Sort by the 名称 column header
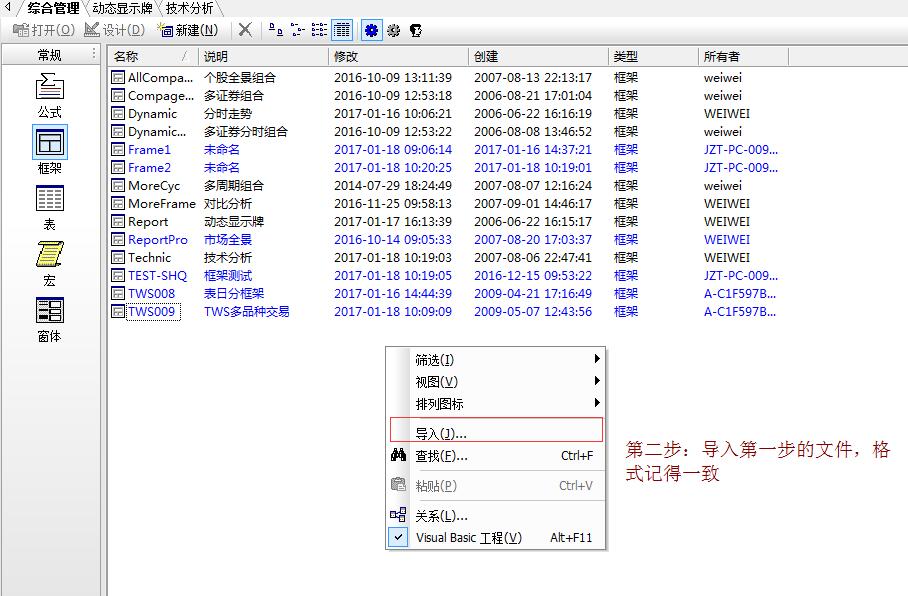This screenshot has height=596, width=908. point(153,56)
